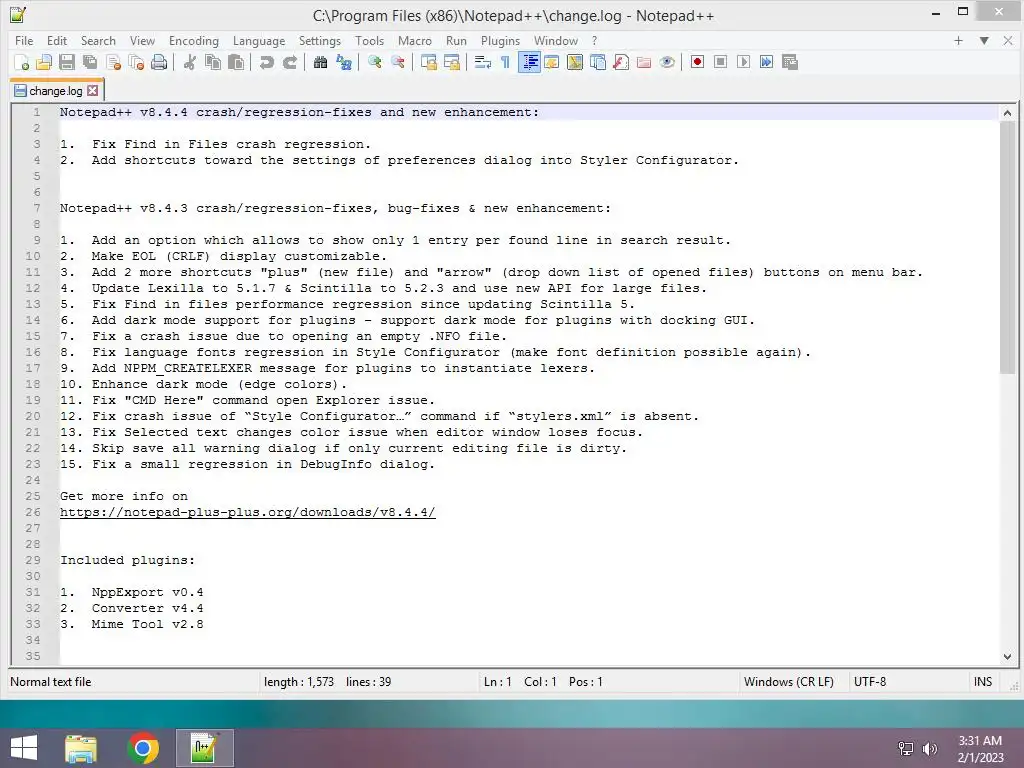Click the Save Recorded Macro icon
The height and width of the screenshot is (768, 1024).
[x=790, y=62]
